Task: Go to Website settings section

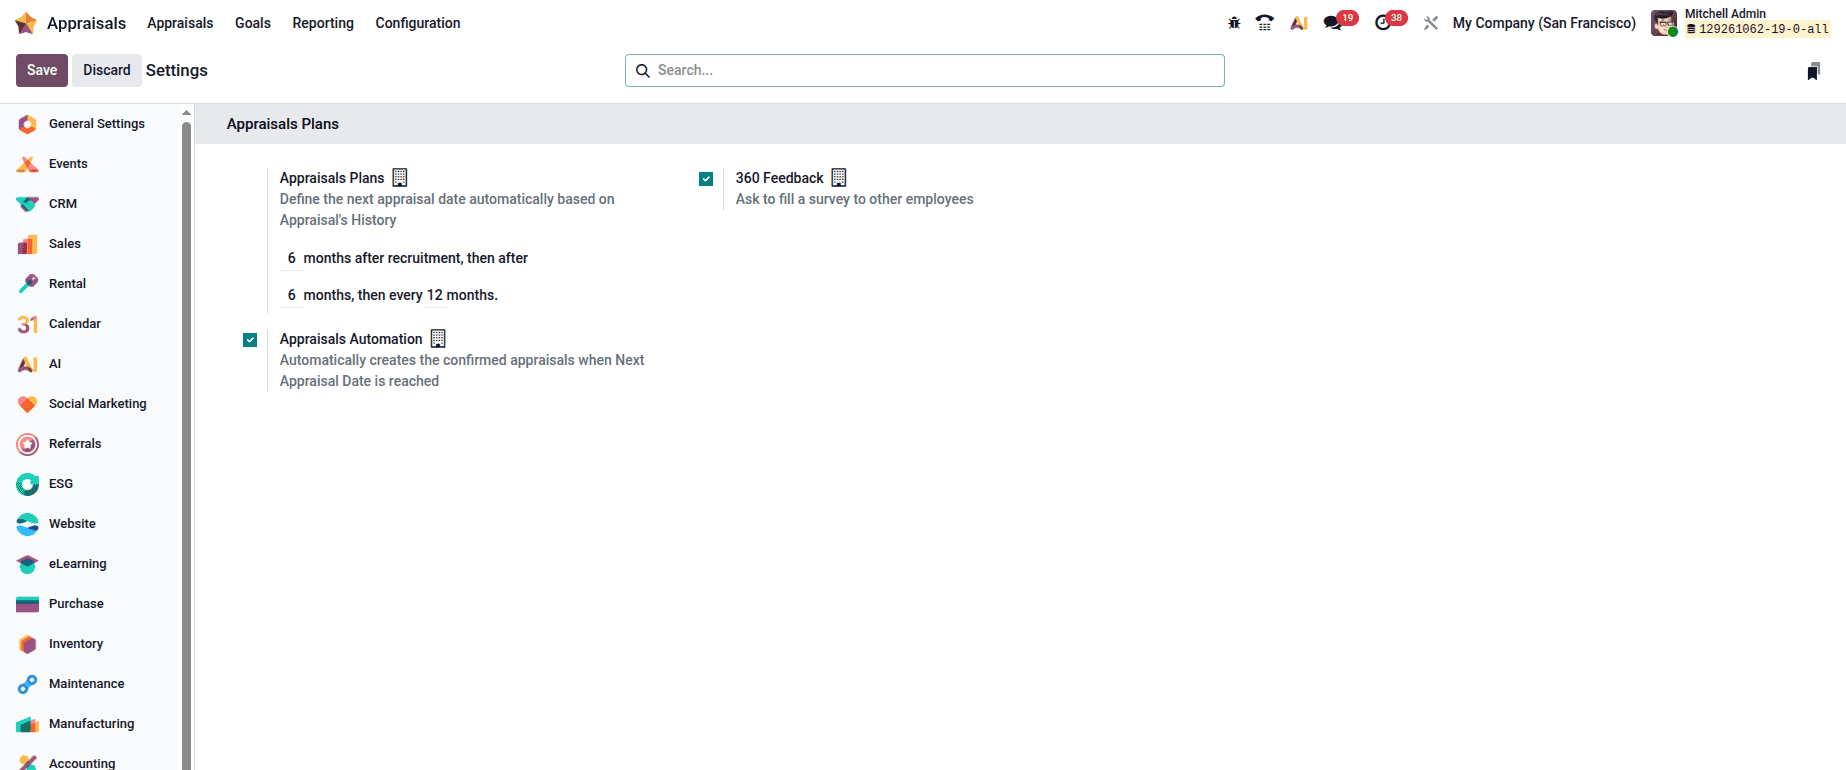Action: coord(90,524)
